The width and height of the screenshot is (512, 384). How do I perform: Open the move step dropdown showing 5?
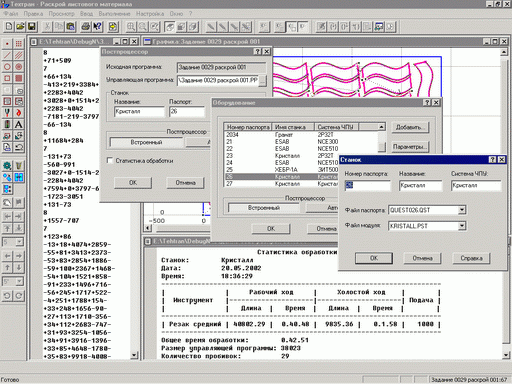[19, 242]
